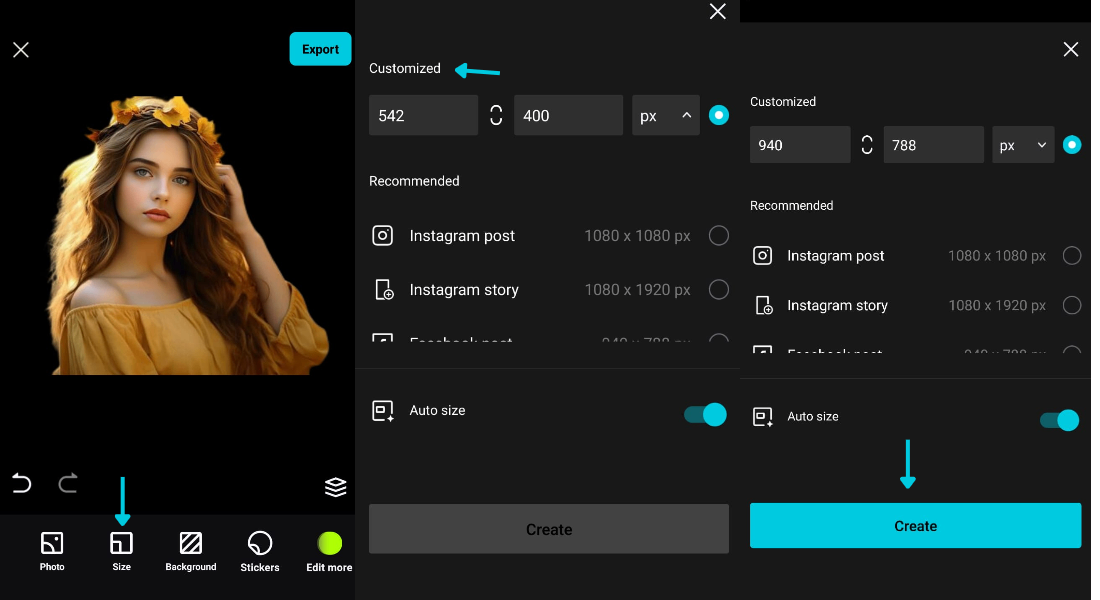Viewport: 1100px width, 600px height.
Task: Tap the Edit more option
Action: click(329, 552)
